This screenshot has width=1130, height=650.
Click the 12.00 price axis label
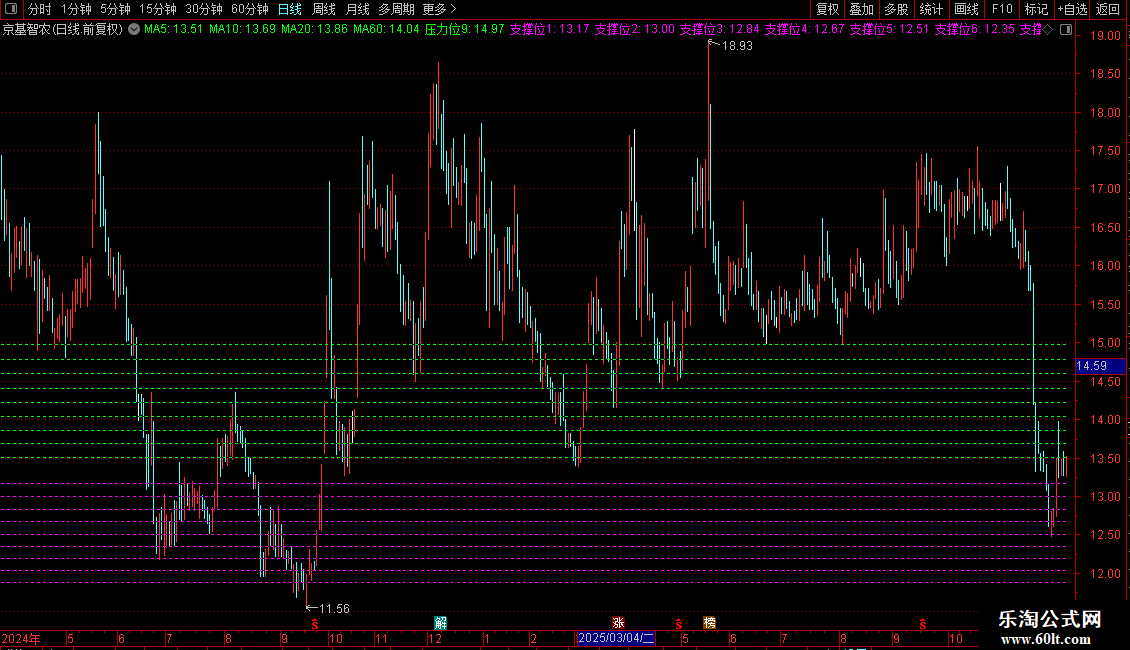click(x=1105, y=574)
